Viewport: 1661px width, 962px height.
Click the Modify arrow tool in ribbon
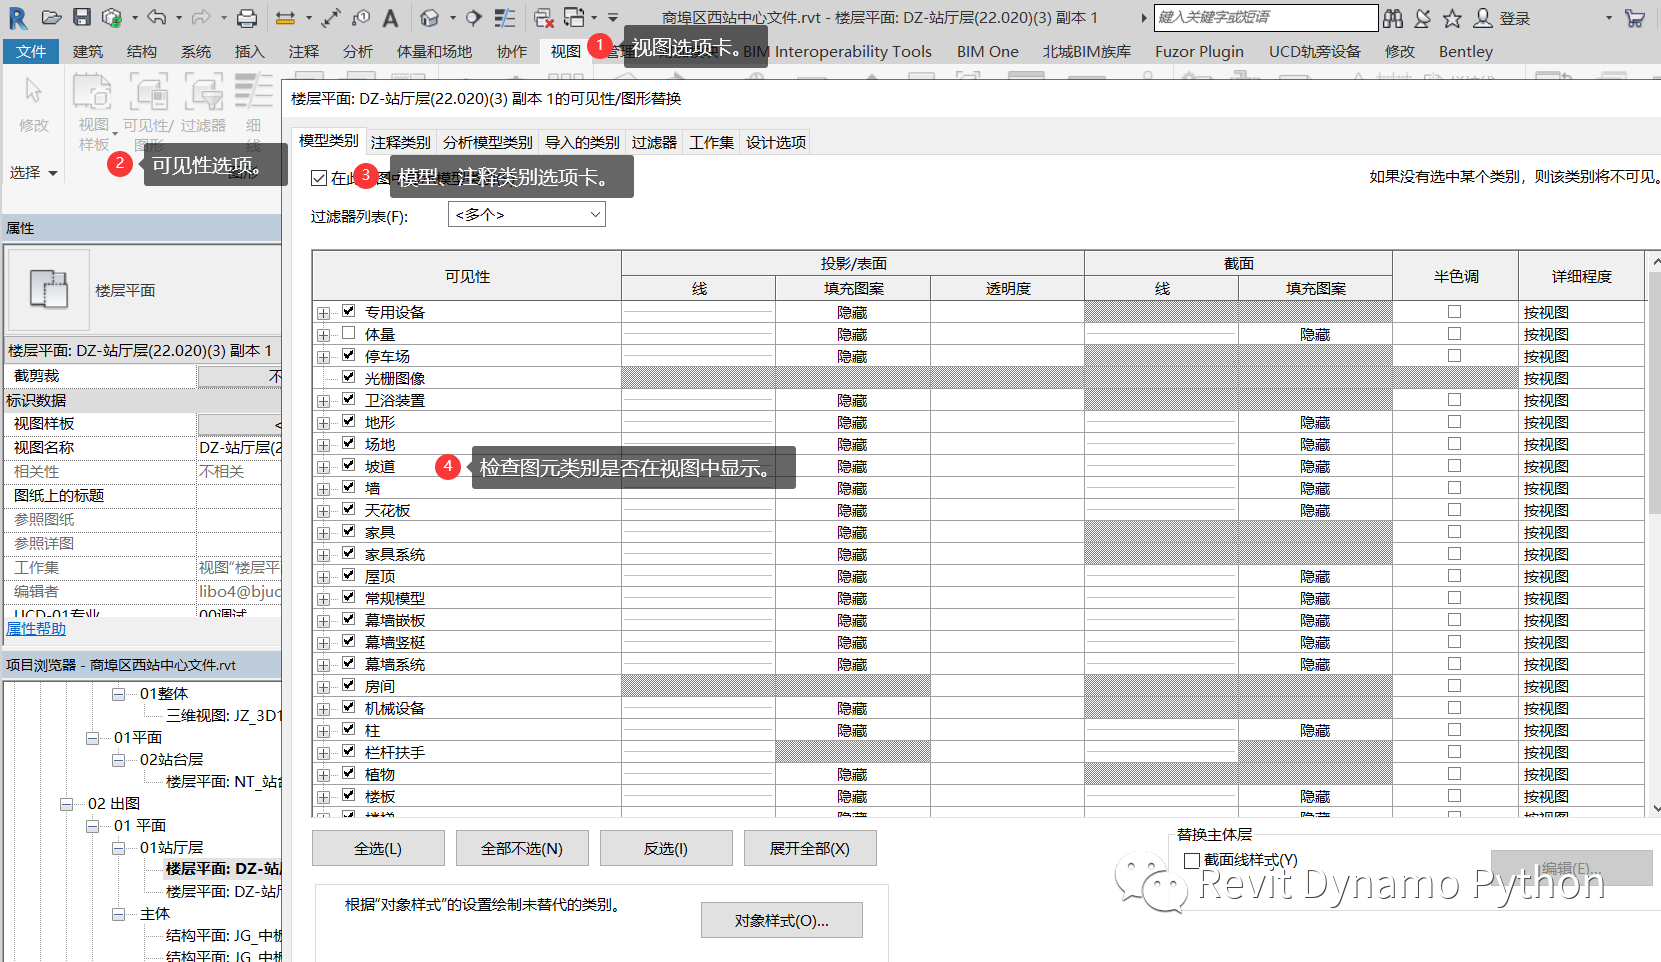click(33, 103)
